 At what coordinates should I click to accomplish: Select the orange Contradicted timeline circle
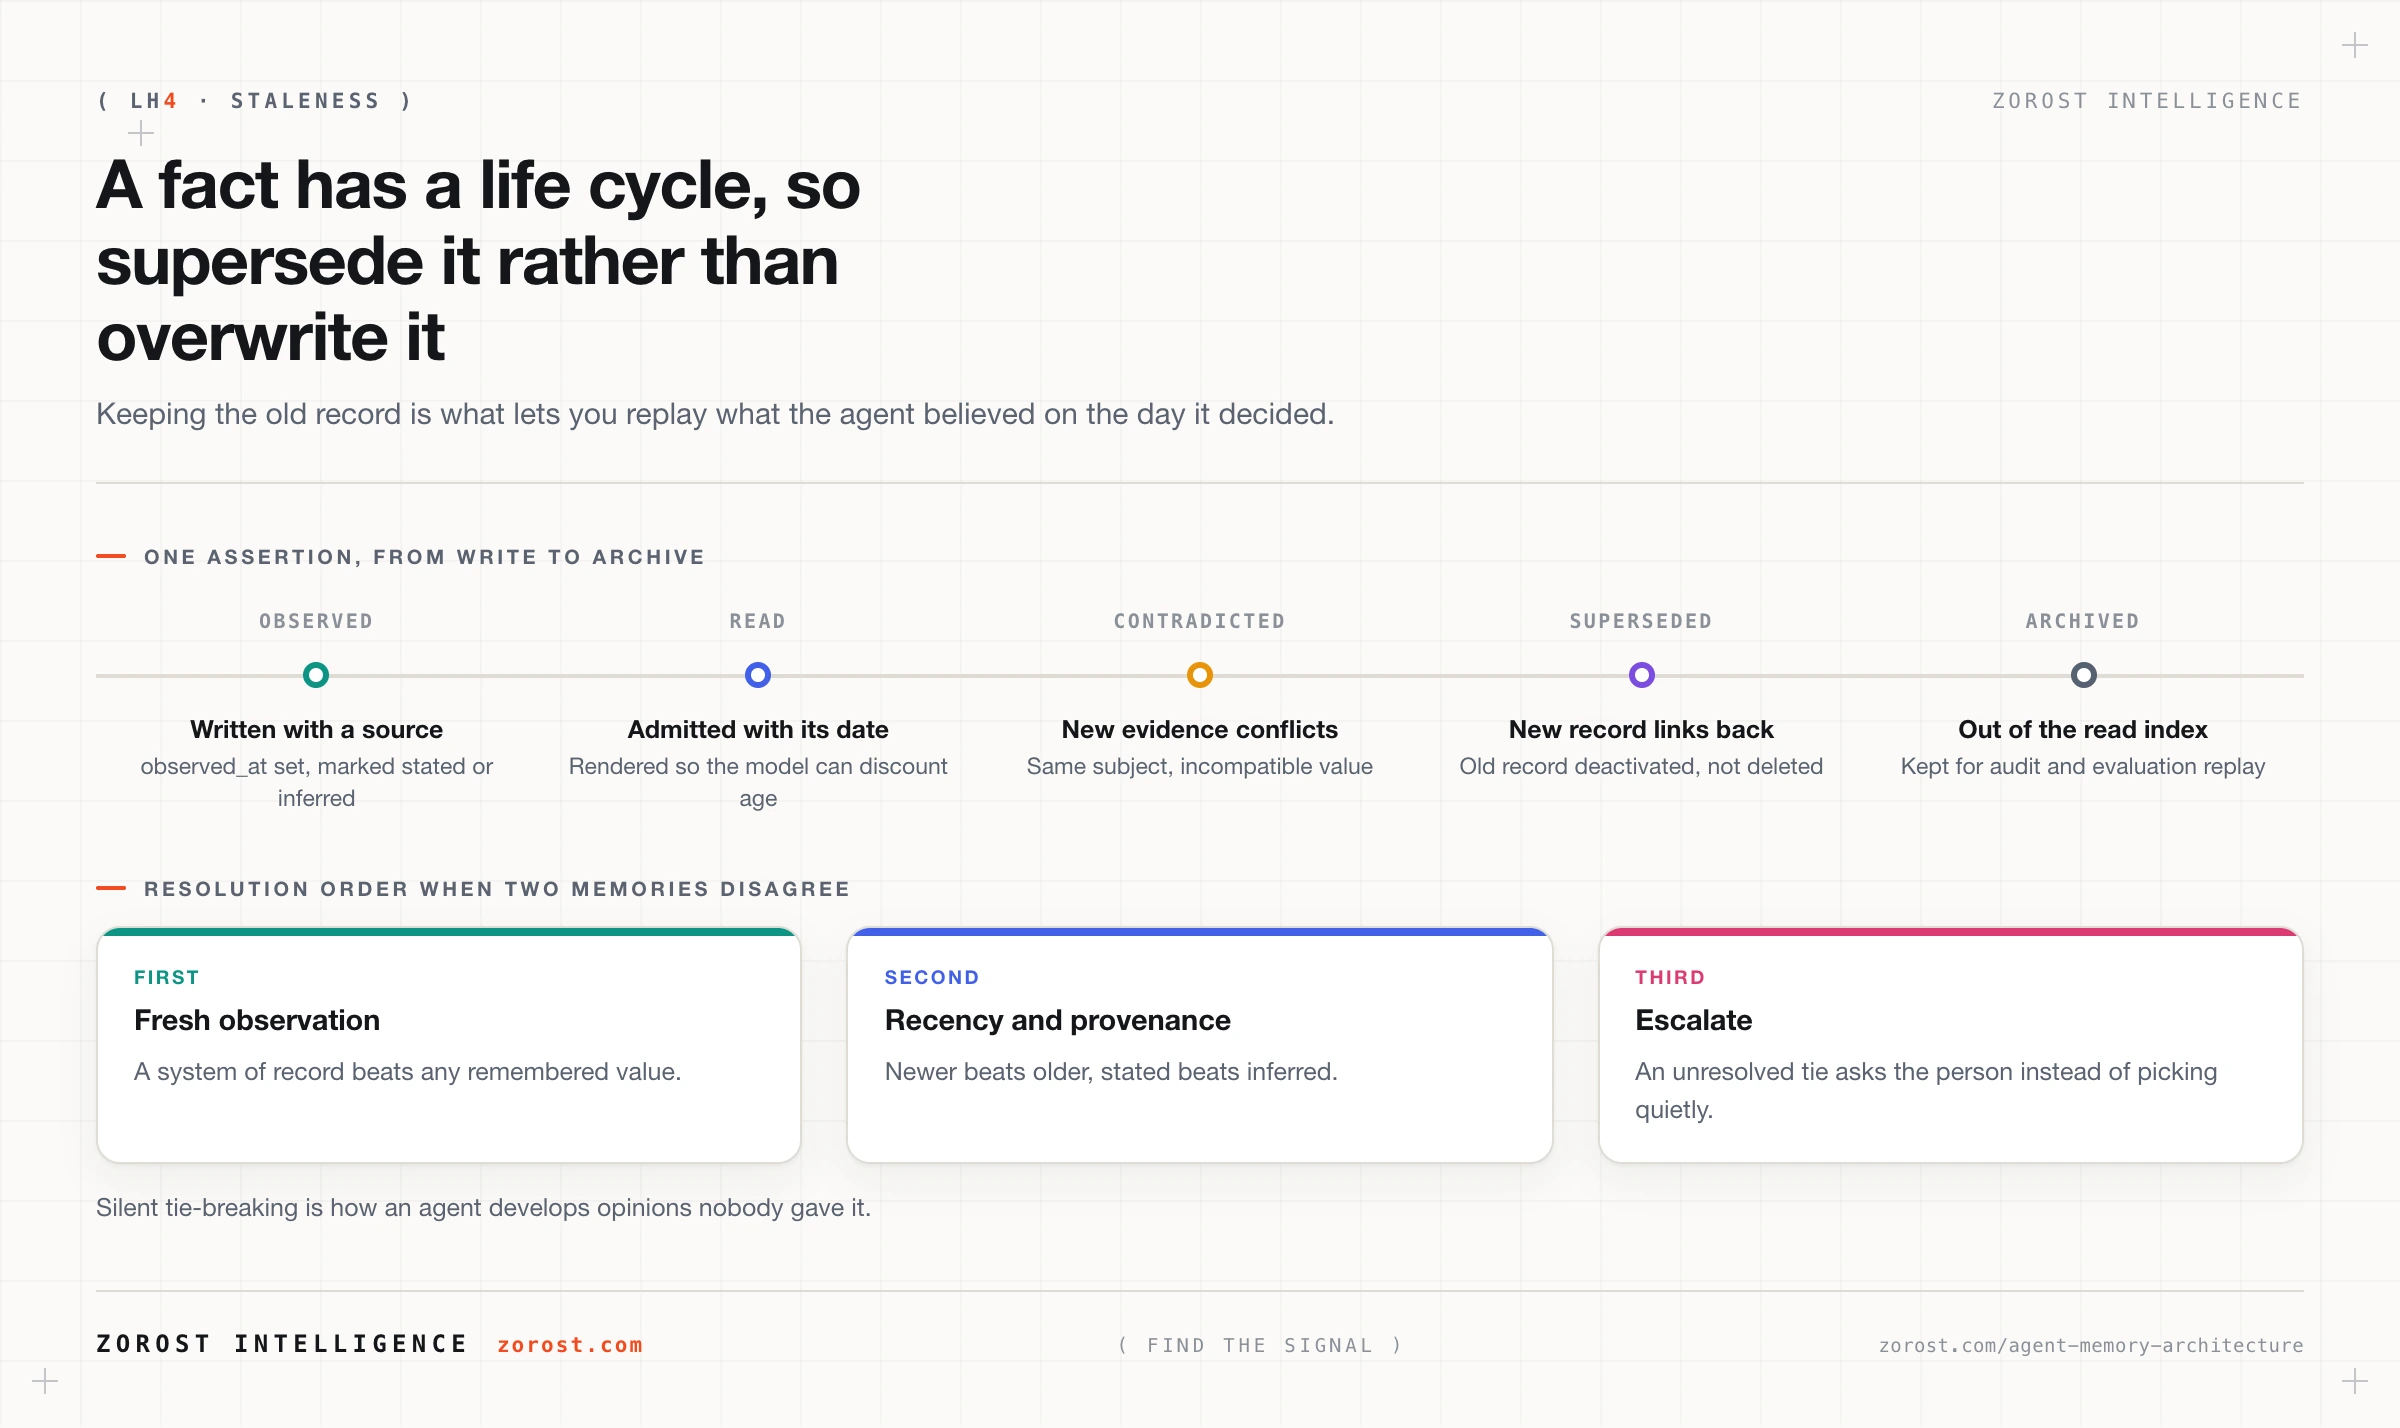[1200, 675]
